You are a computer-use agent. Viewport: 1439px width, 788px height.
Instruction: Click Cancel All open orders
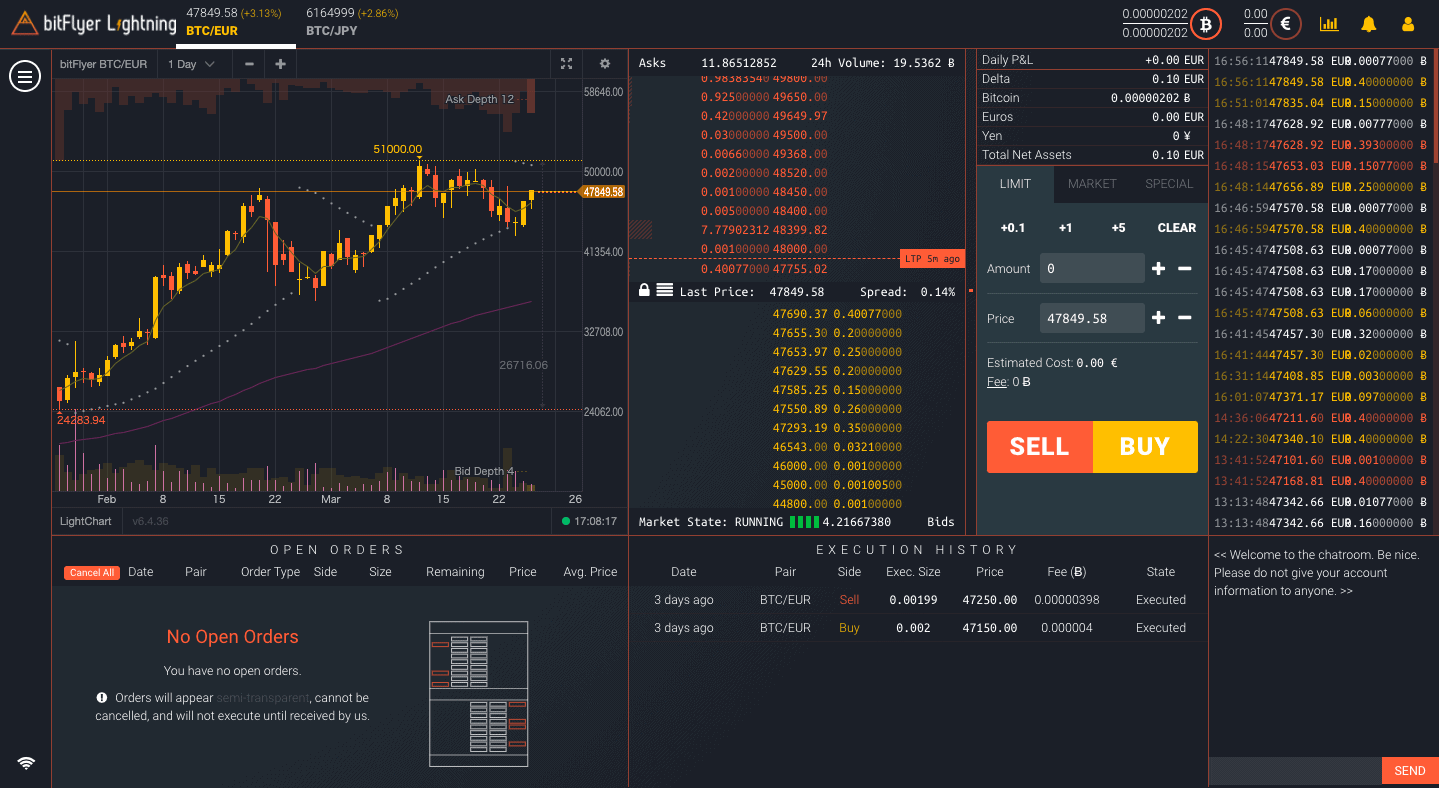click(x=92, y=573)
